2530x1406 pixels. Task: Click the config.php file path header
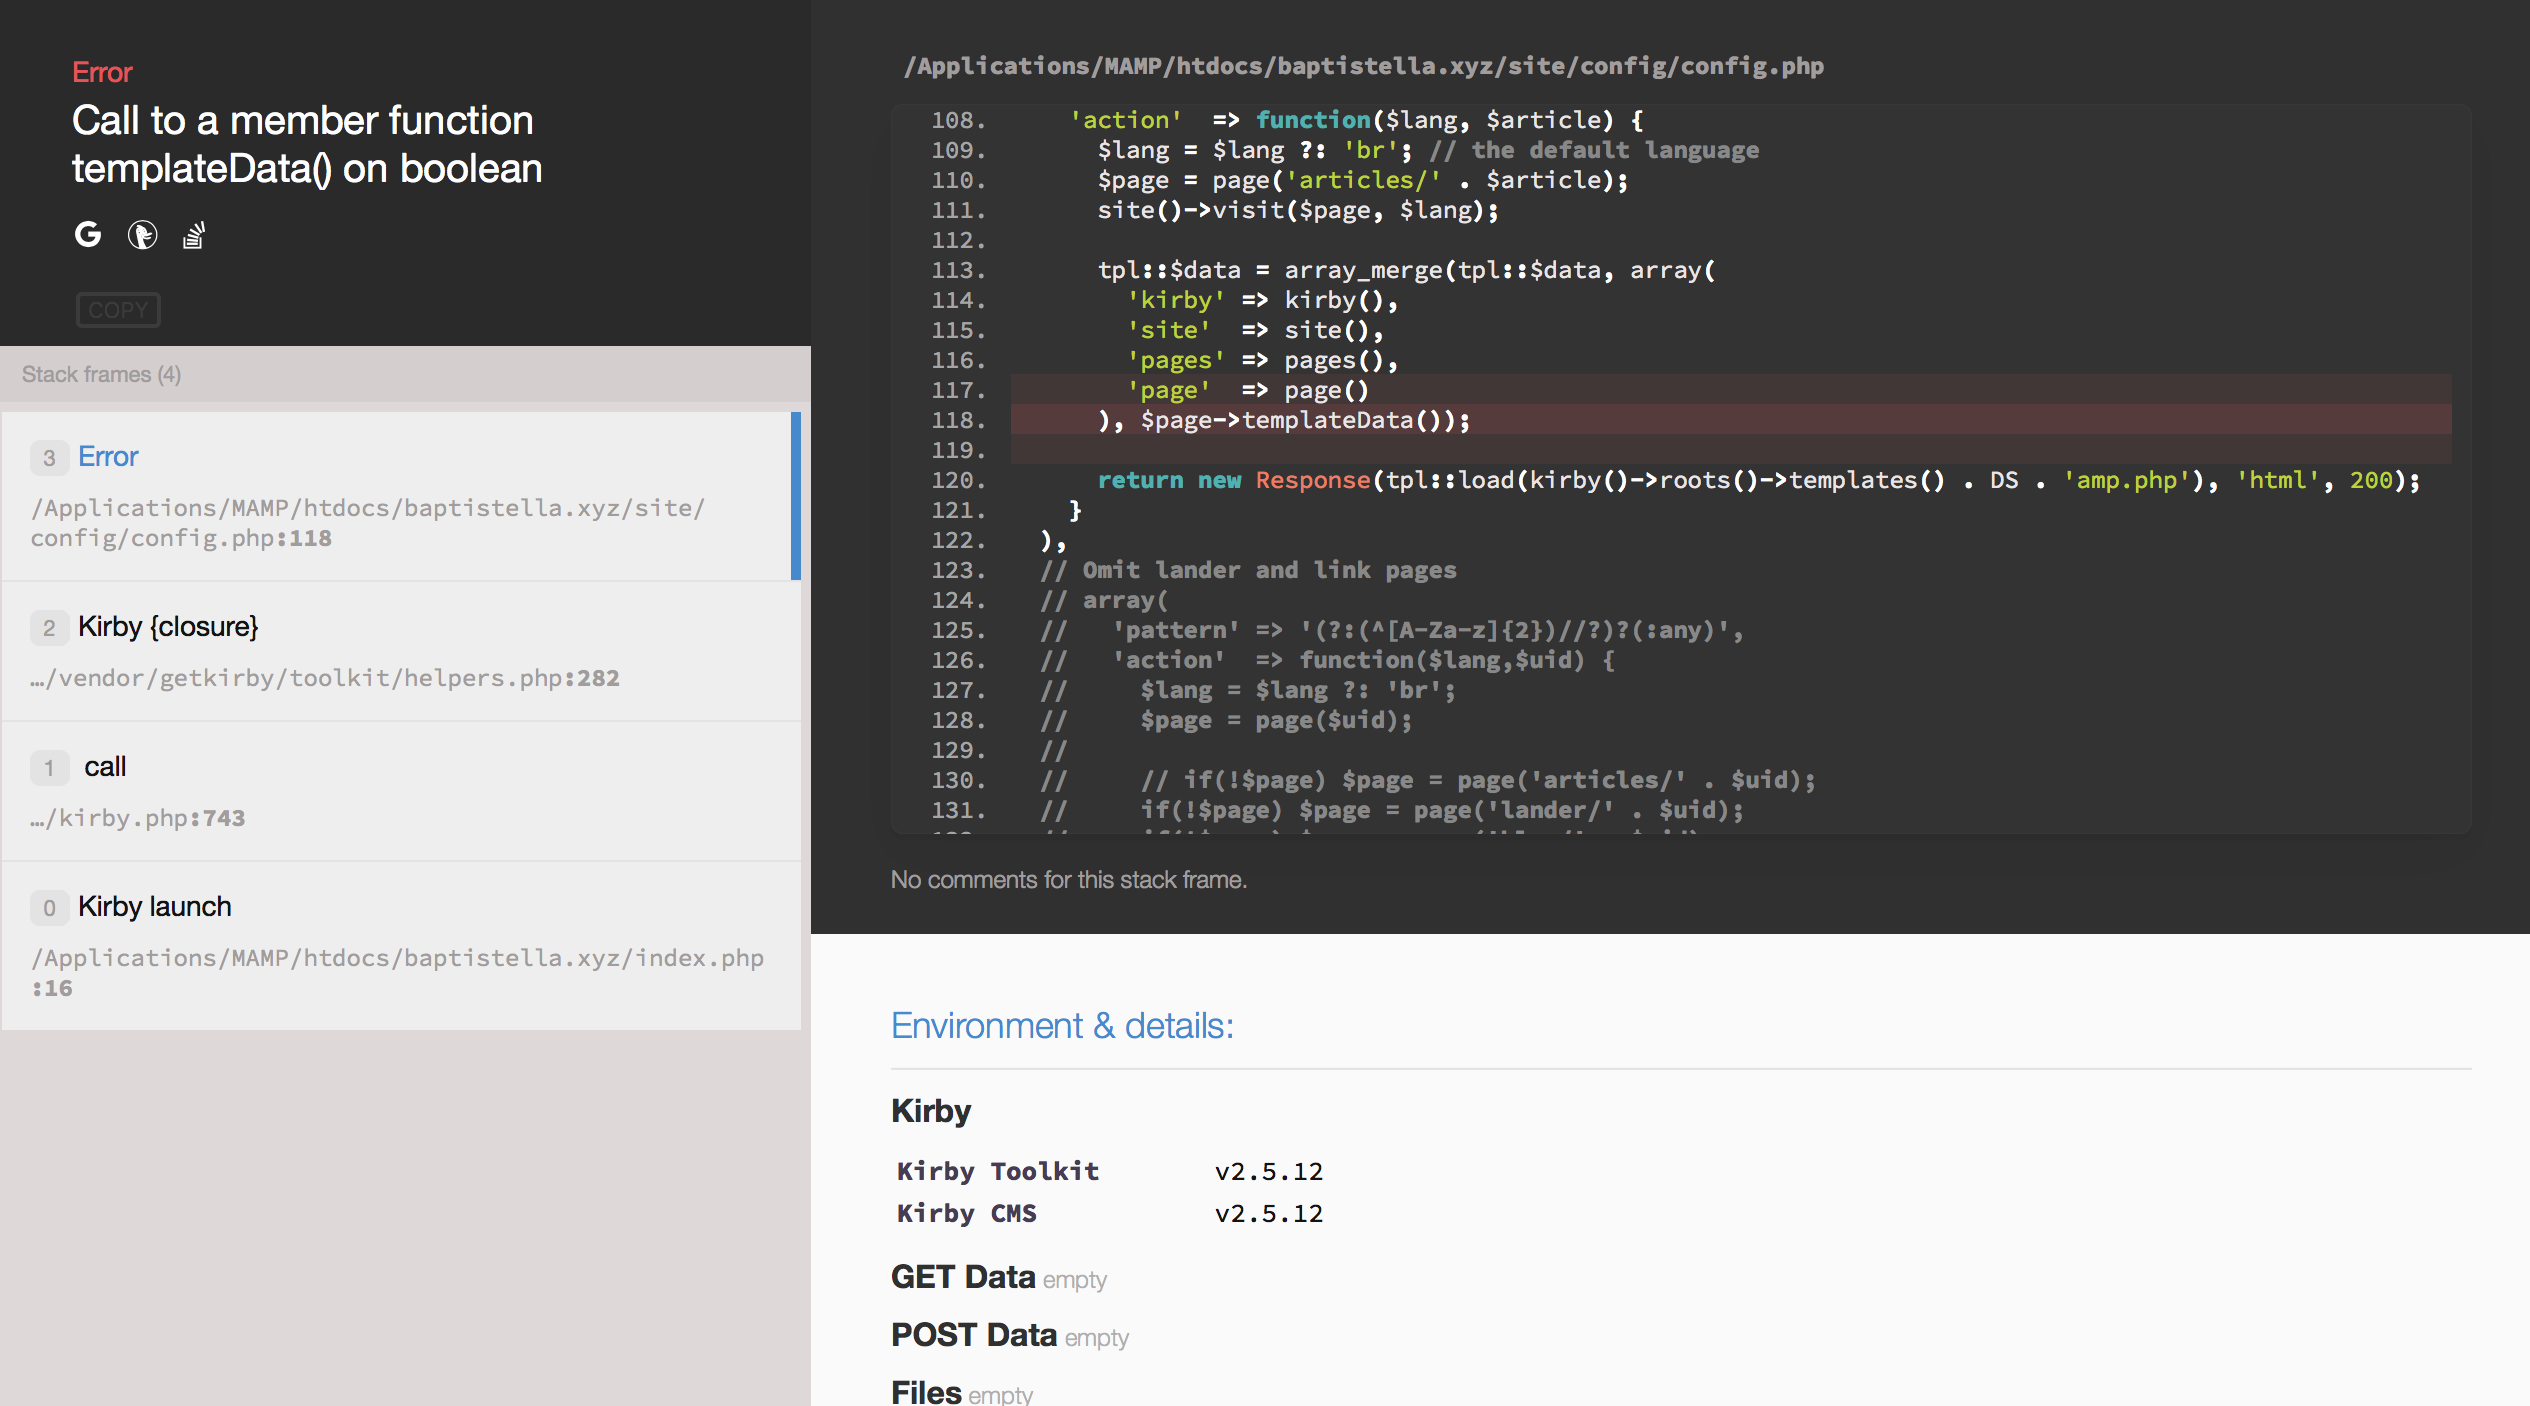coord(1363,66)
